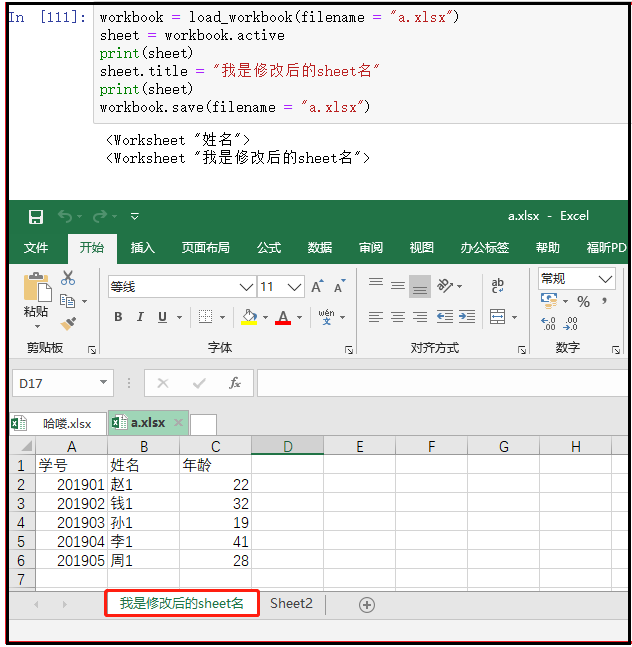Screen dimensions: 632x647
Task: Click the Insert Function fx icon
Action: [x=235, y=383]
